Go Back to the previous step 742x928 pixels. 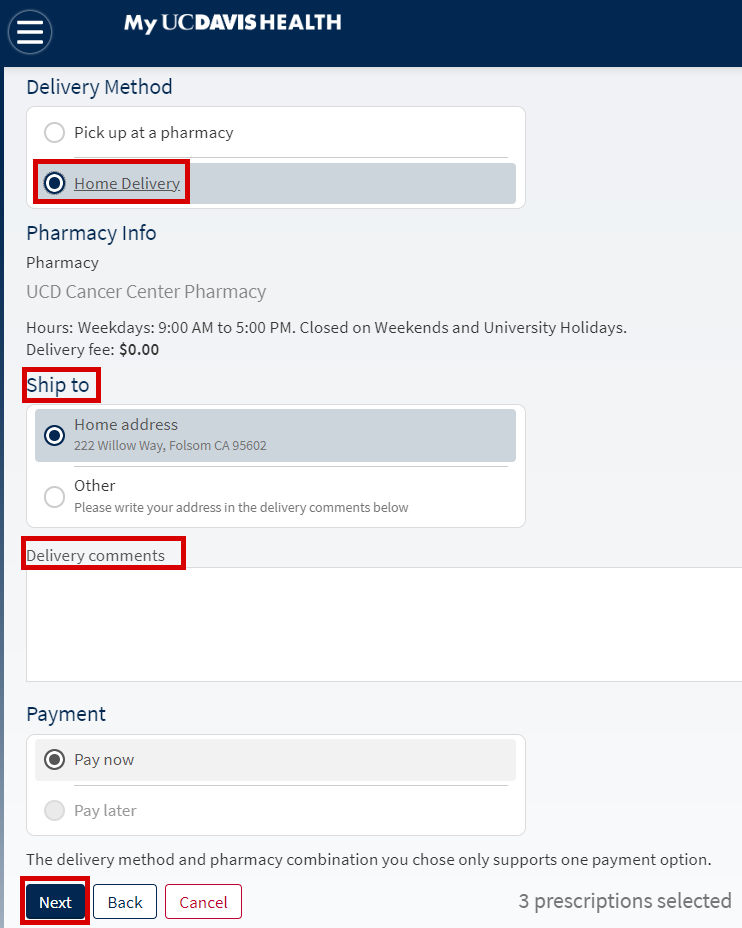pyautogui.click(x=125, y=902)
